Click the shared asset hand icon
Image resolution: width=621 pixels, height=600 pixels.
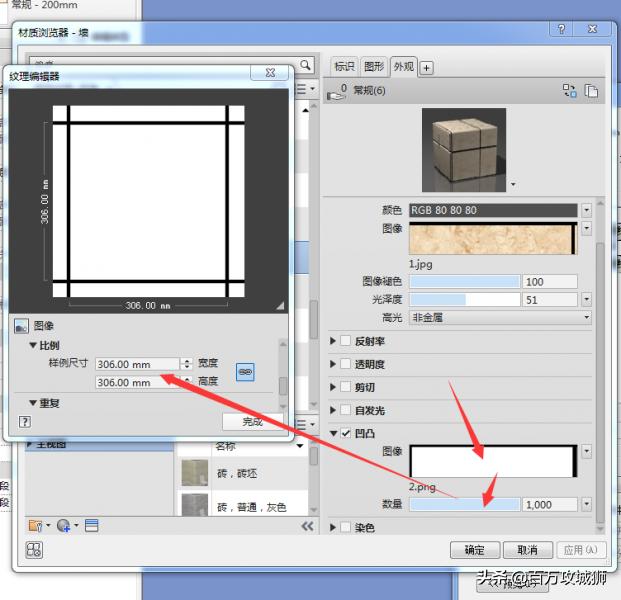click(x=337, y=91)
